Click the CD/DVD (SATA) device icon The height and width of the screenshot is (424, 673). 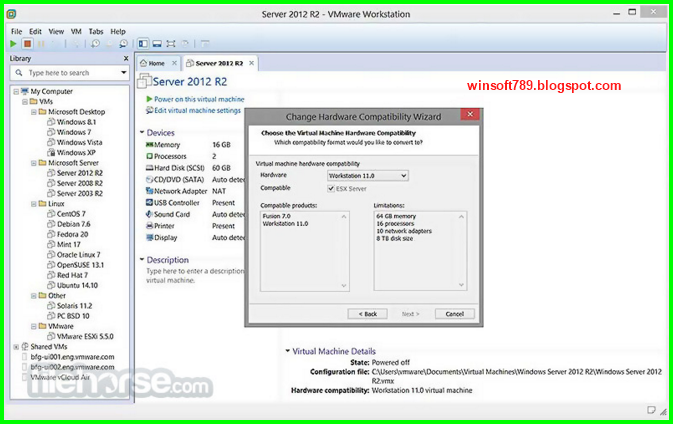(x=149, y=179)
